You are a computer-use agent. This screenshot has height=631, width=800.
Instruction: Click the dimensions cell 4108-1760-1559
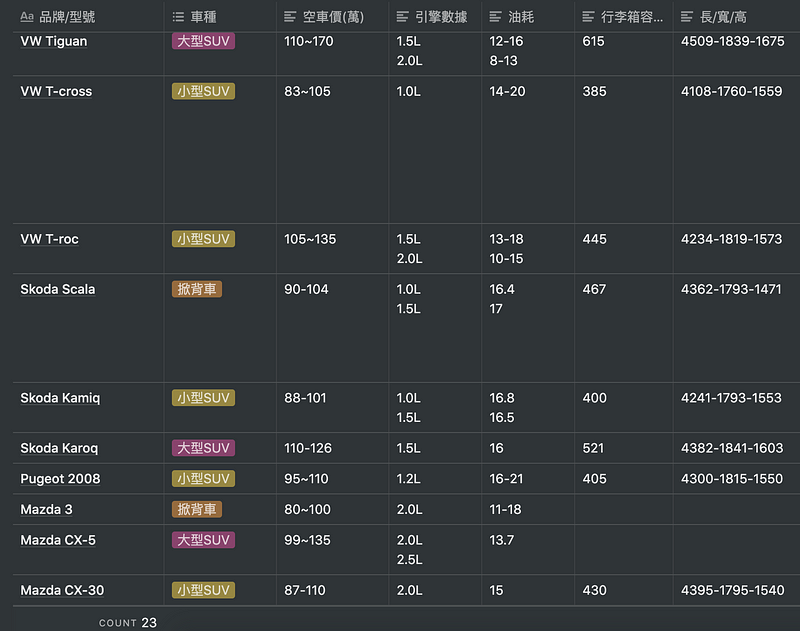point(737,150)
